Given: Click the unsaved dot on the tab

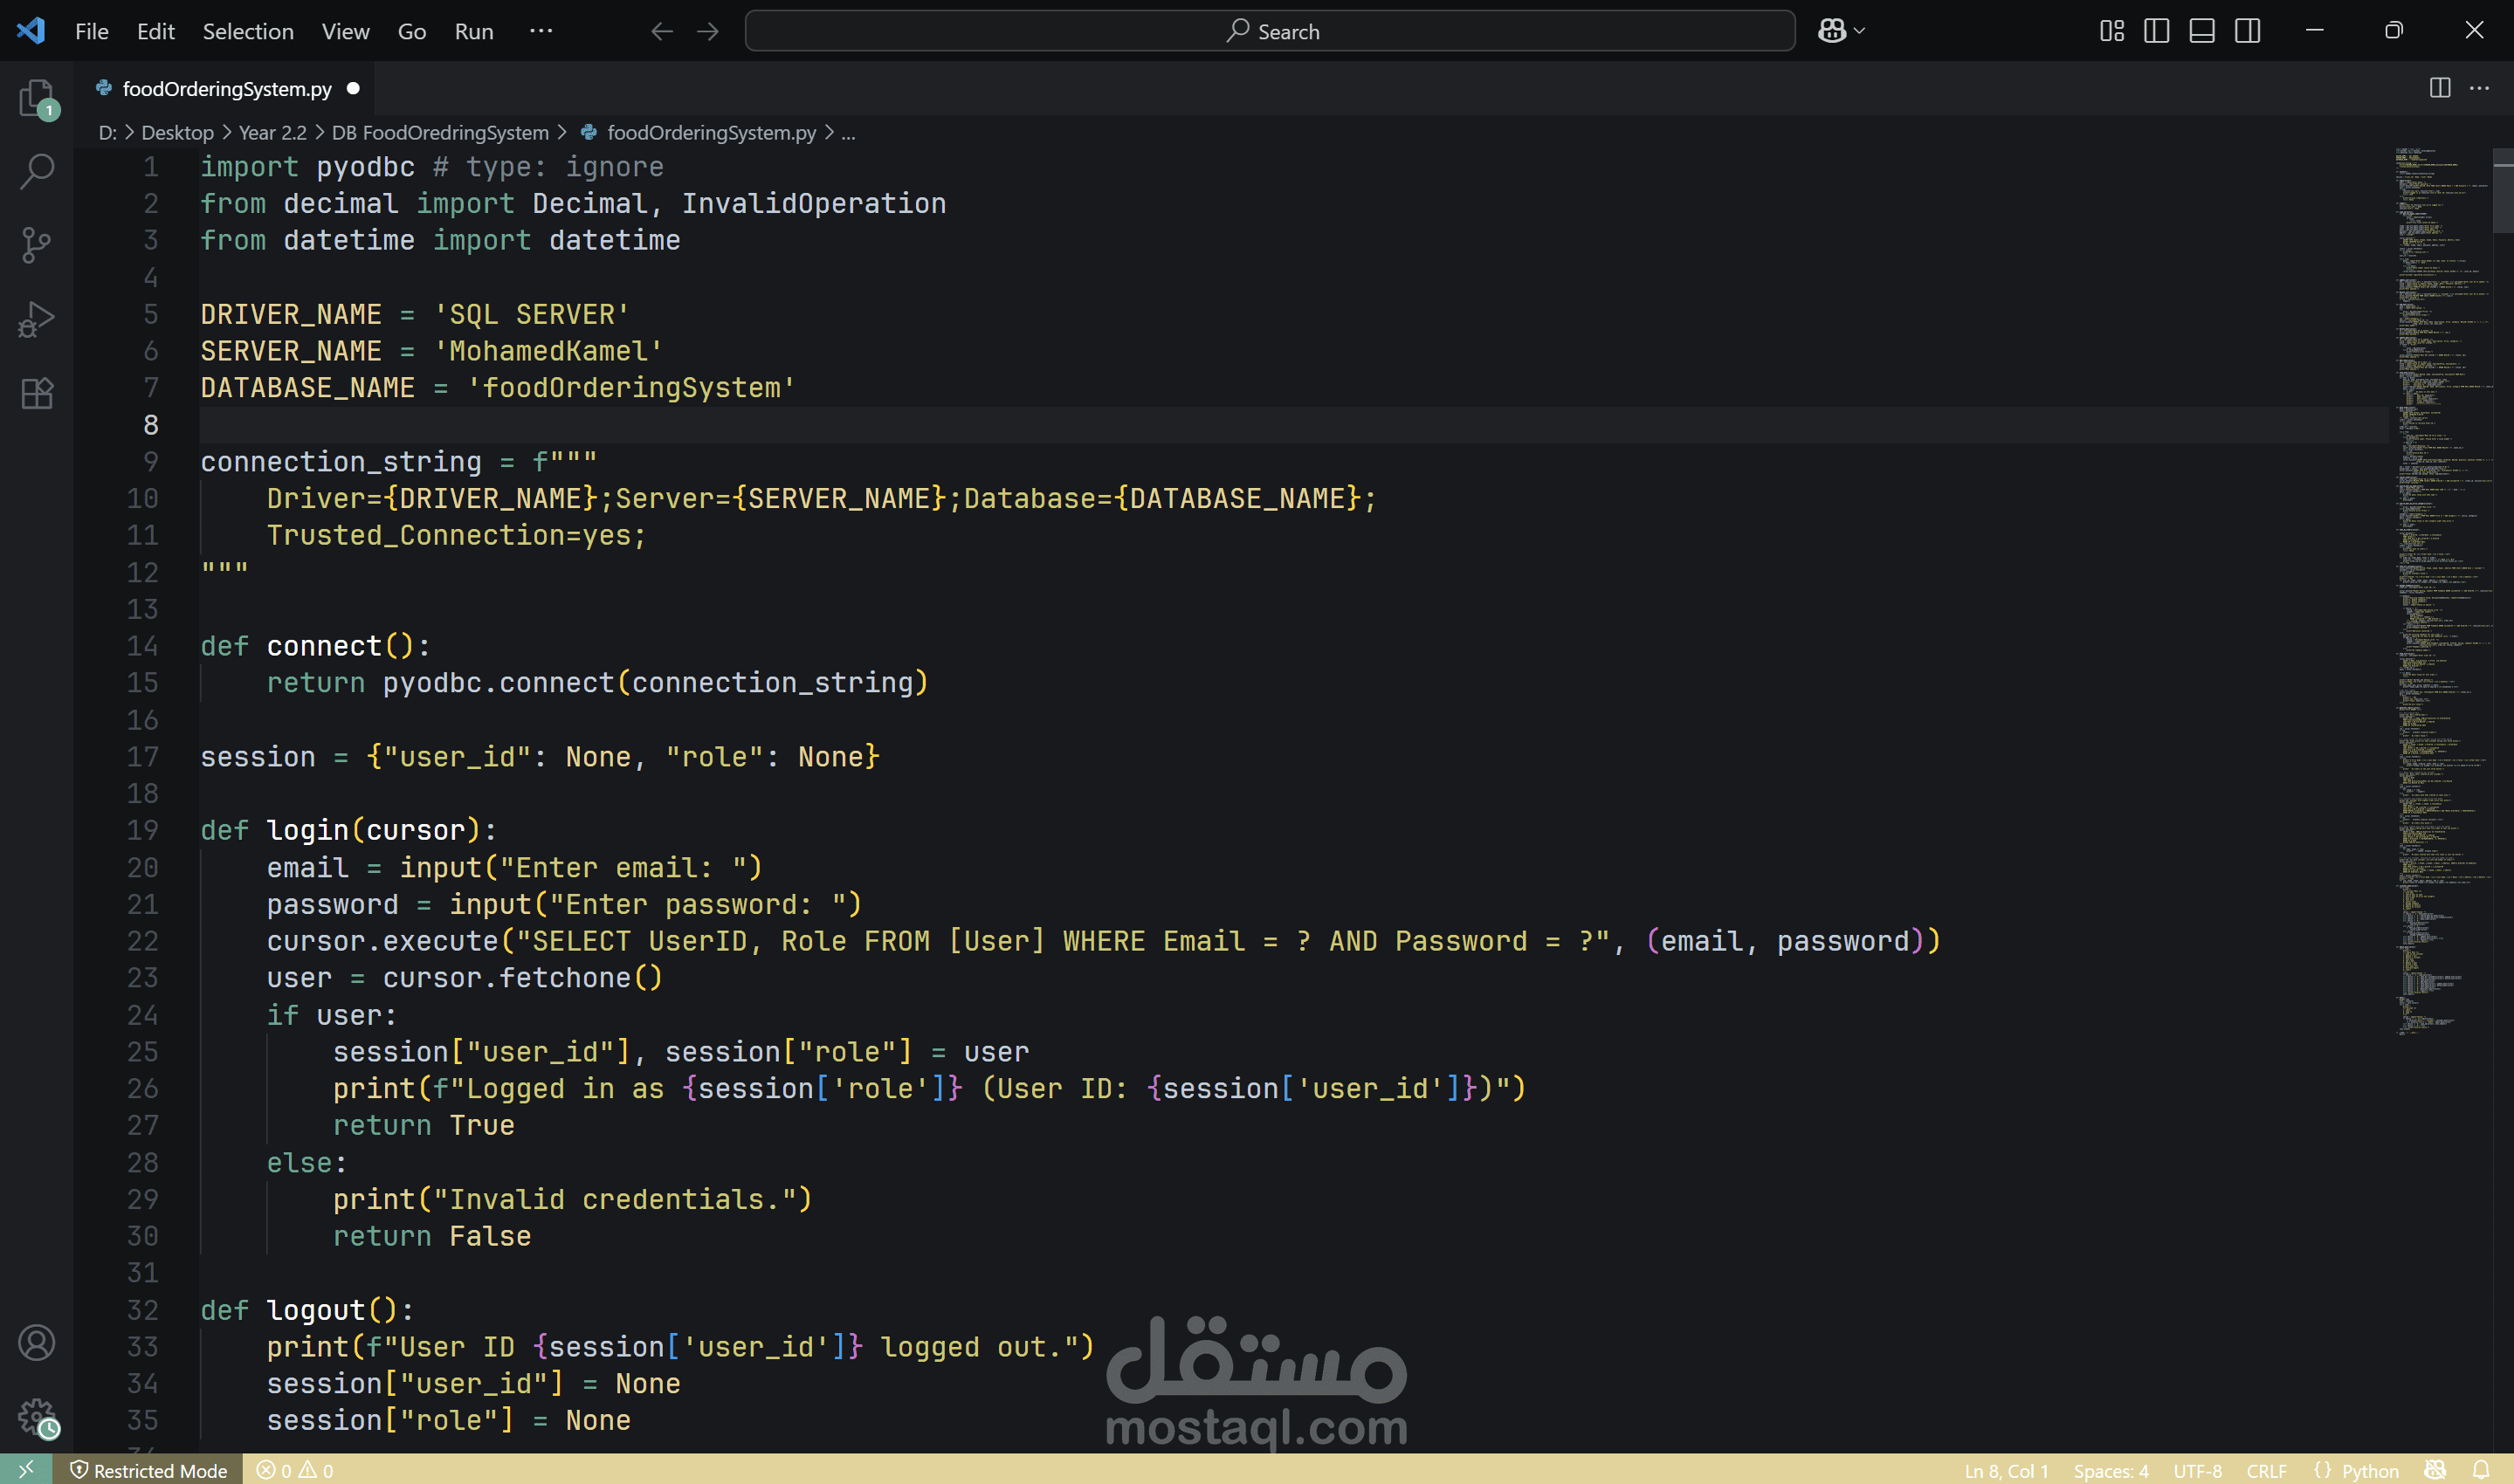Looking at the screenshot, I should tap(353, 88).
